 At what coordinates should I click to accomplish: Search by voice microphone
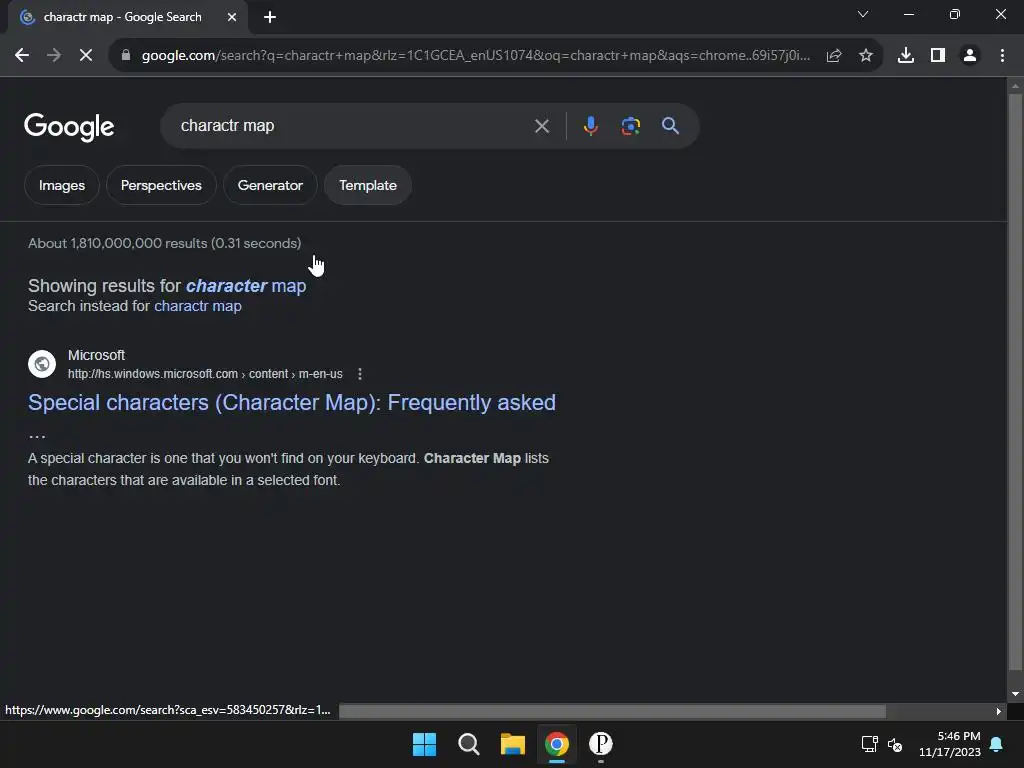click(590, 126)
